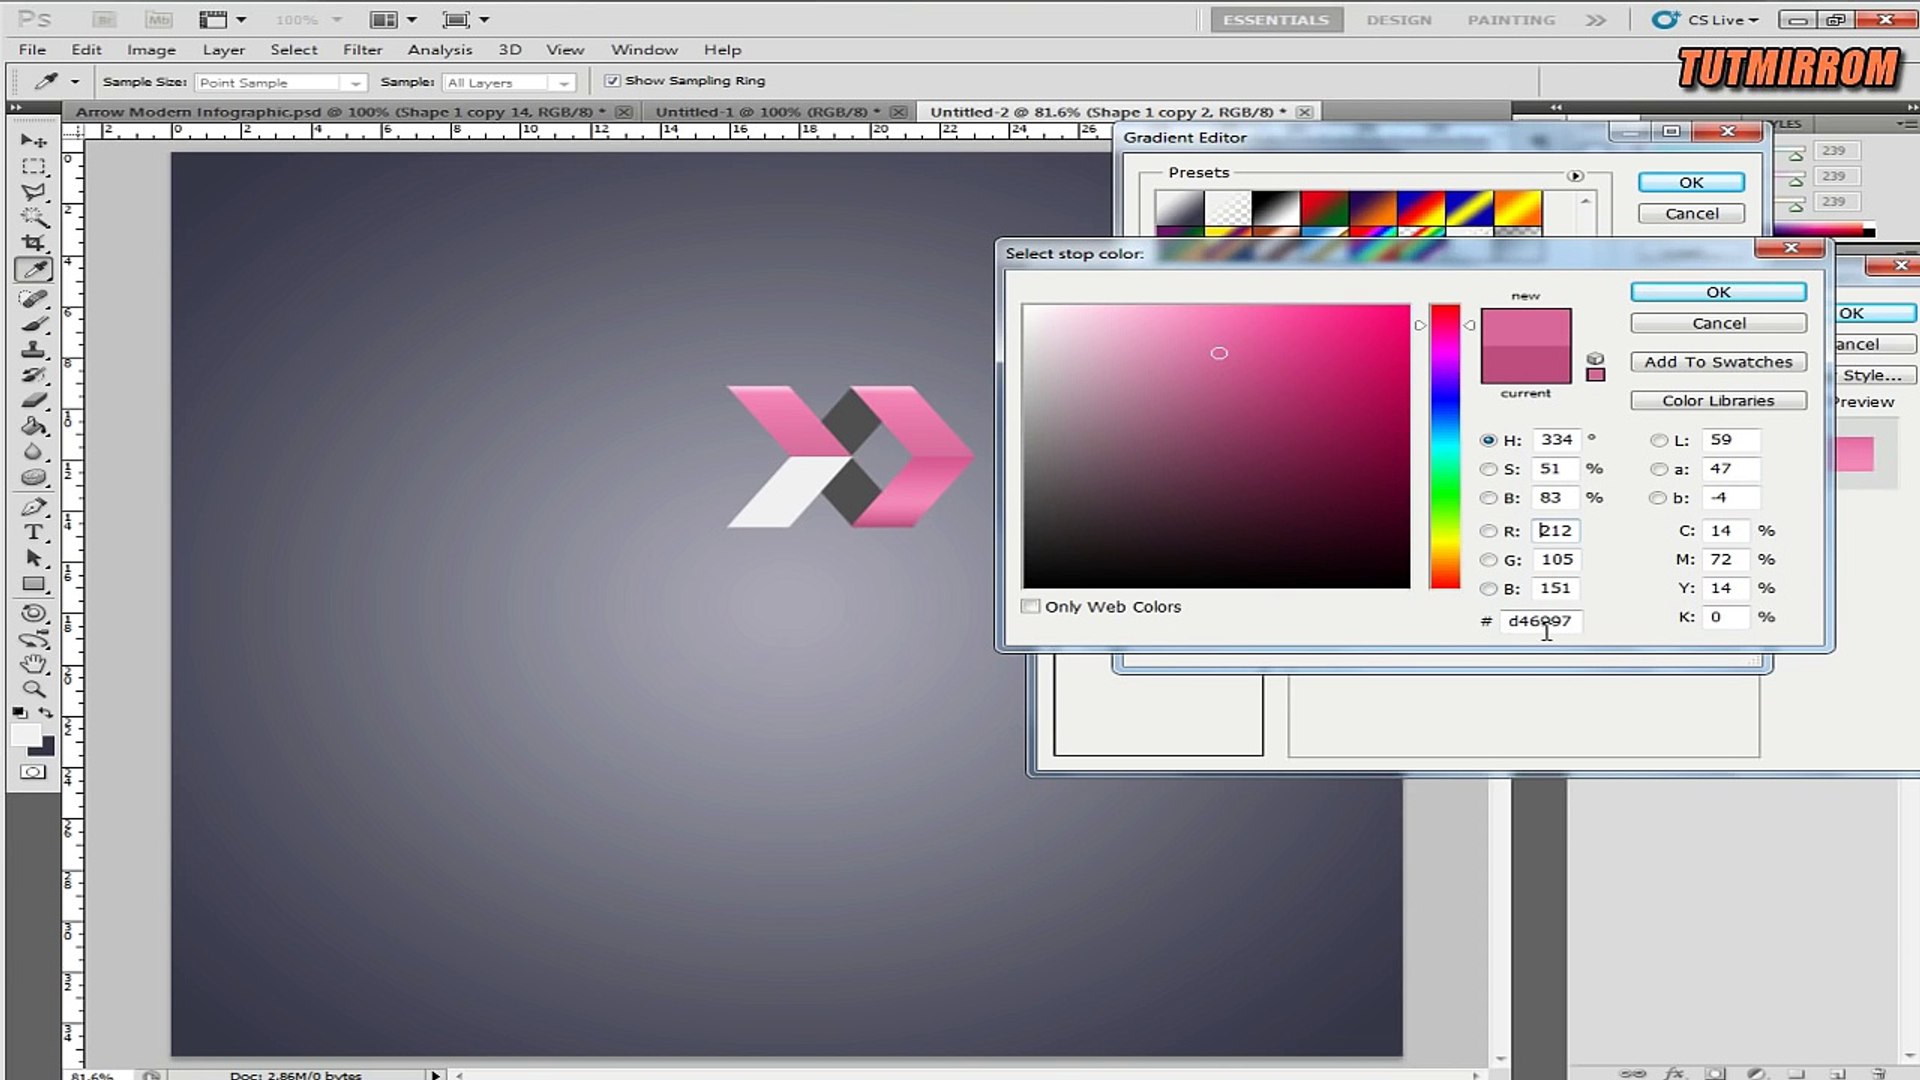Expand the Presets flyout menu arrow
The image size is (1920, 1080).
point(1575,176)
